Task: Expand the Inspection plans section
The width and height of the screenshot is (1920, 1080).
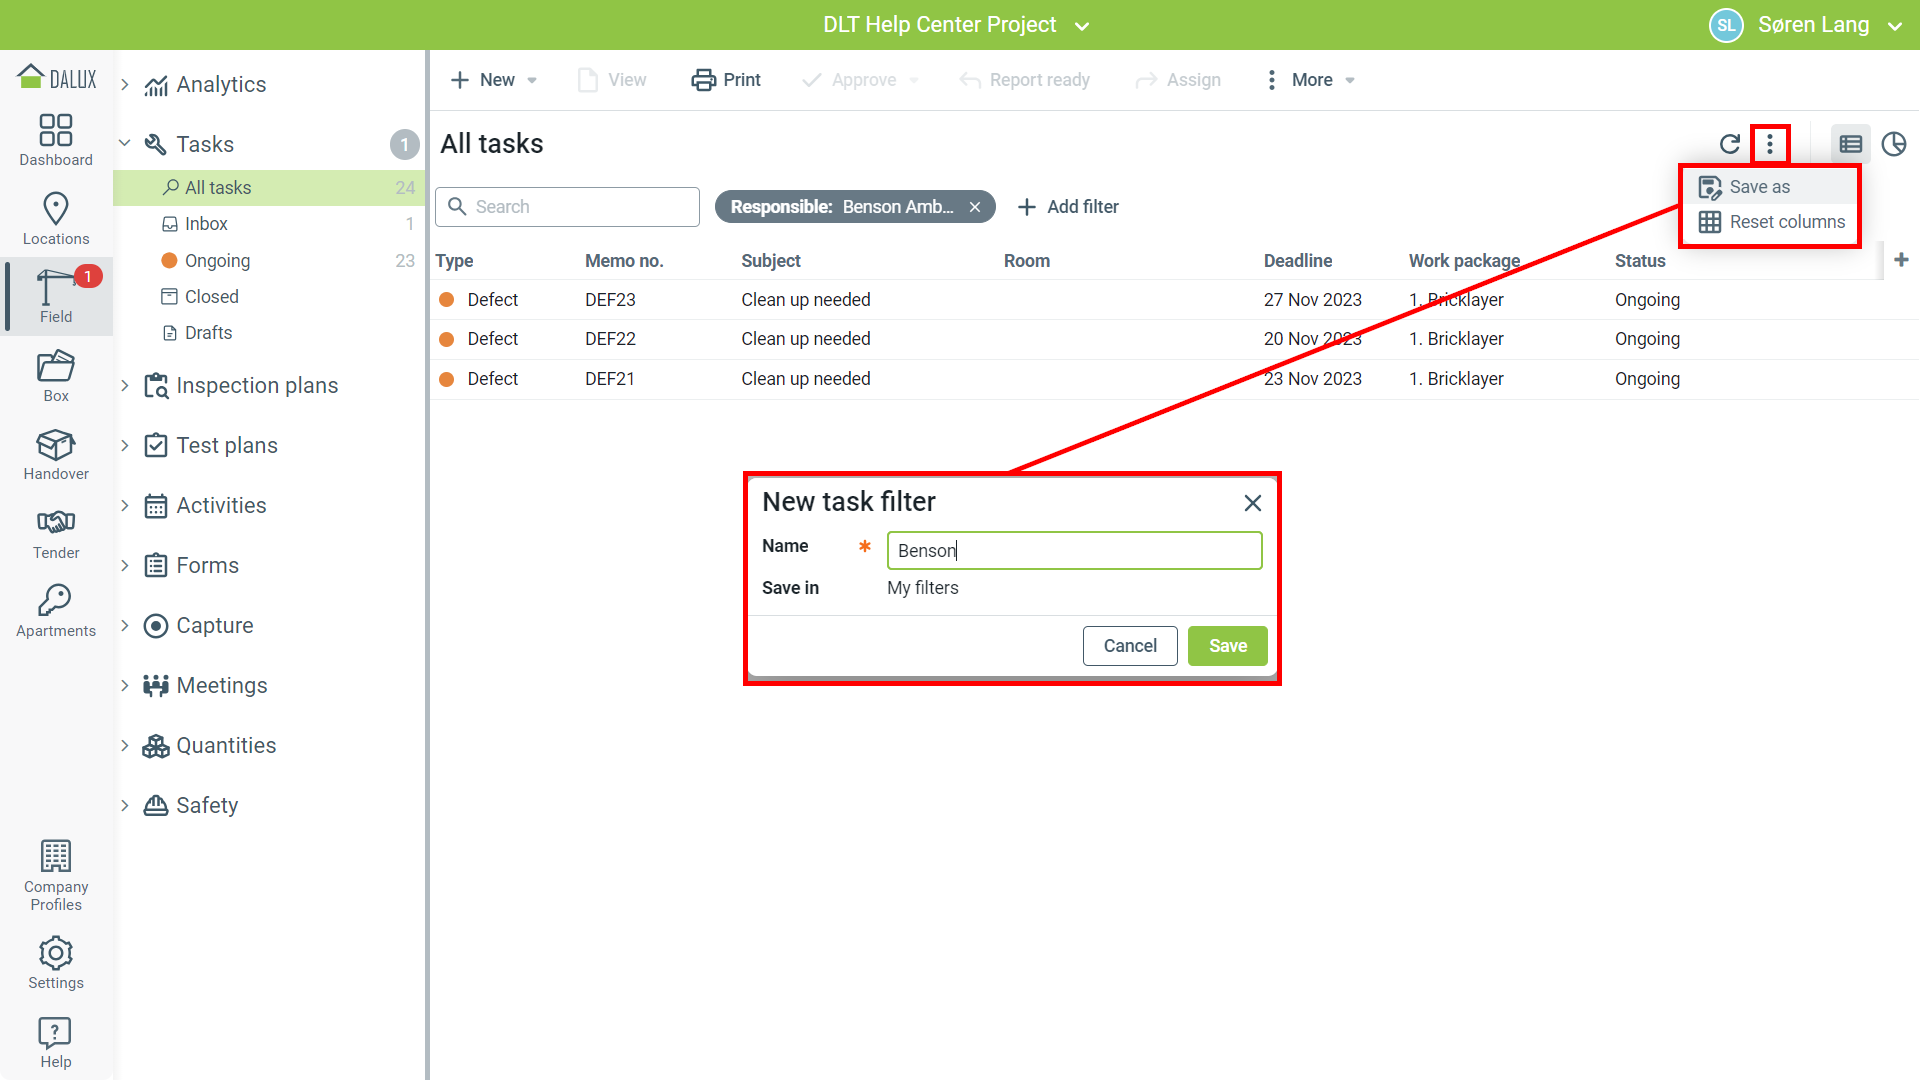Action: [x=125, y=385]
